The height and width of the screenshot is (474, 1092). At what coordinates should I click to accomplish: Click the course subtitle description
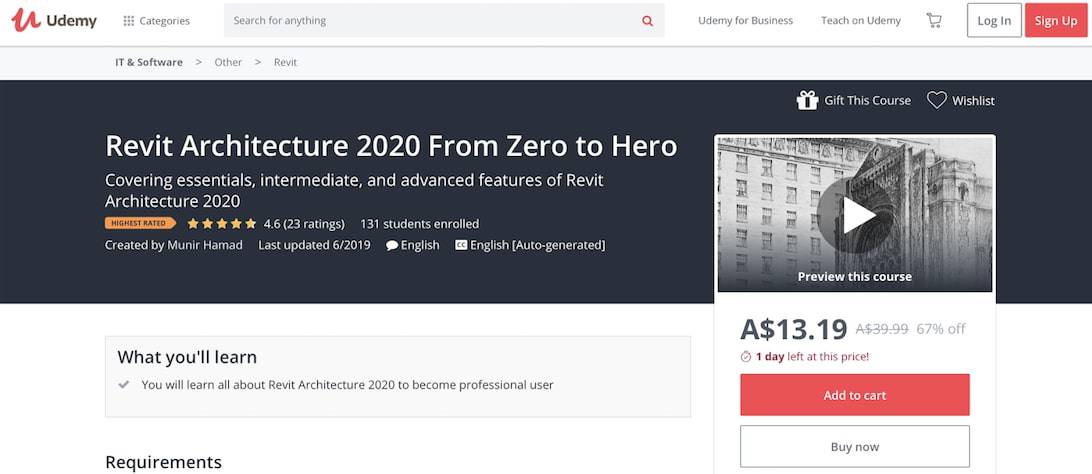354,191
